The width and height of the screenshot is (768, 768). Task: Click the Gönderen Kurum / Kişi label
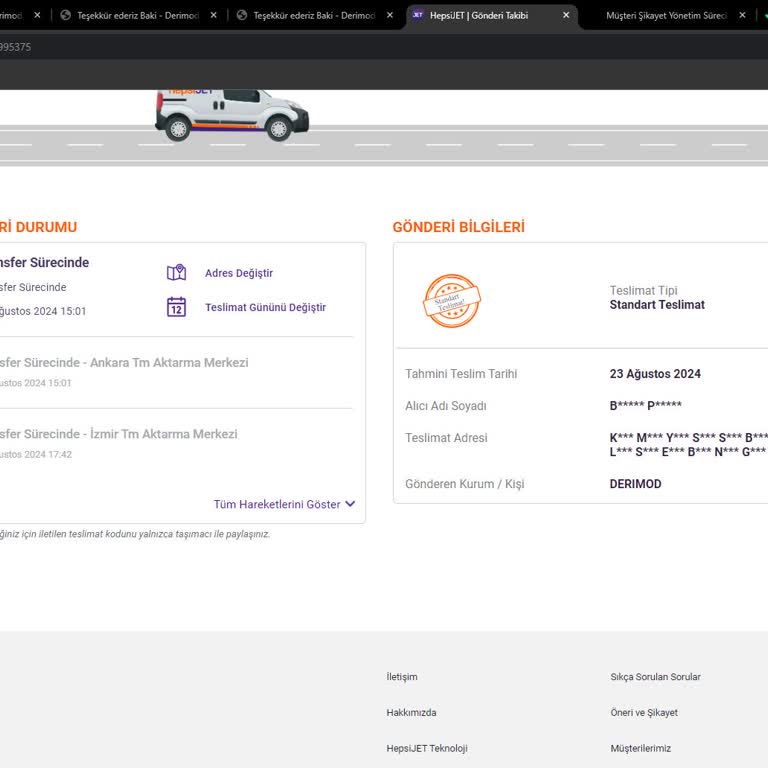(464, 484)
